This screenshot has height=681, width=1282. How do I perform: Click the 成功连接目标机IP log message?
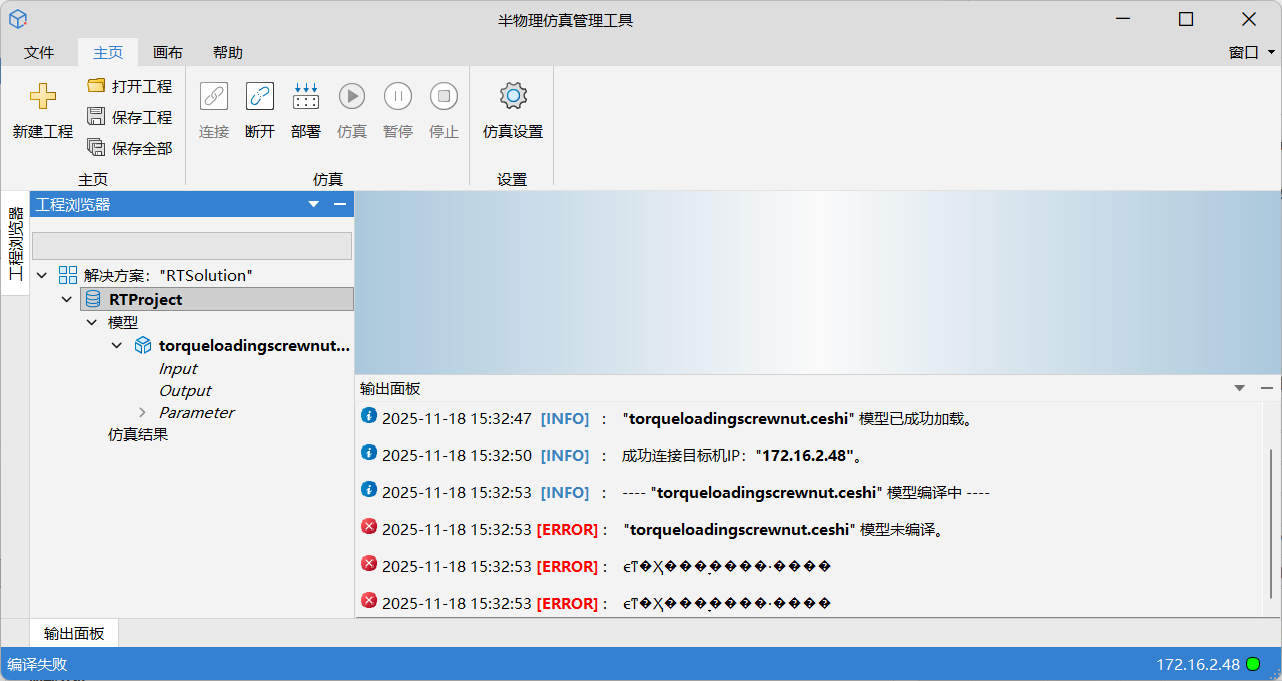click(x=742, y=455)
